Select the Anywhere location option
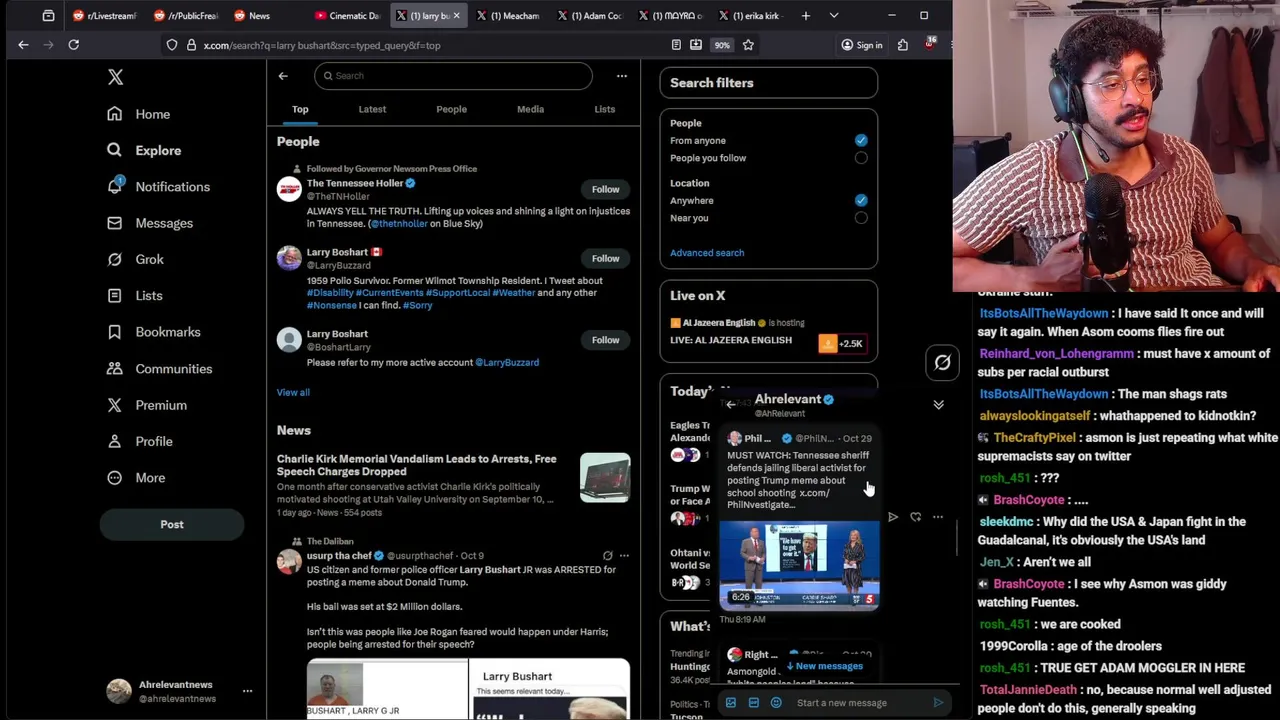This screenshot has width=1280, height=720. pyautogui.click(x=861, y=201)
